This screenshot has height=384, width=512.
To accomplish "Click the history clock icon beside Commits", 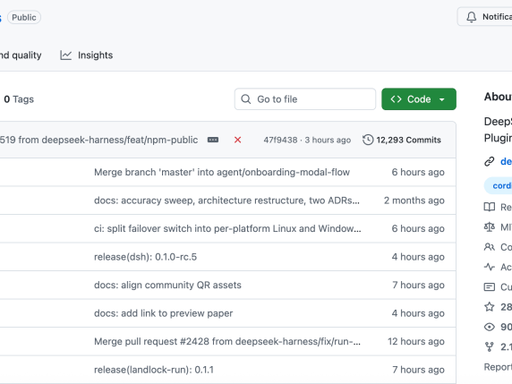I will click(x=368, y=140).
